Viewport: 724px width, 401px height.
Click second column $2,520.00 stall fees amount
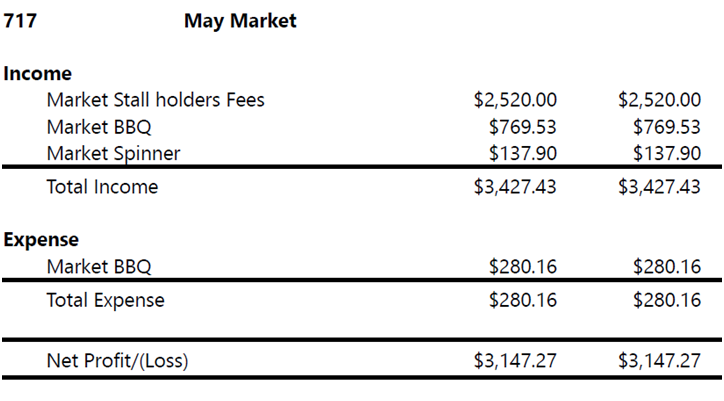point(659,100)
